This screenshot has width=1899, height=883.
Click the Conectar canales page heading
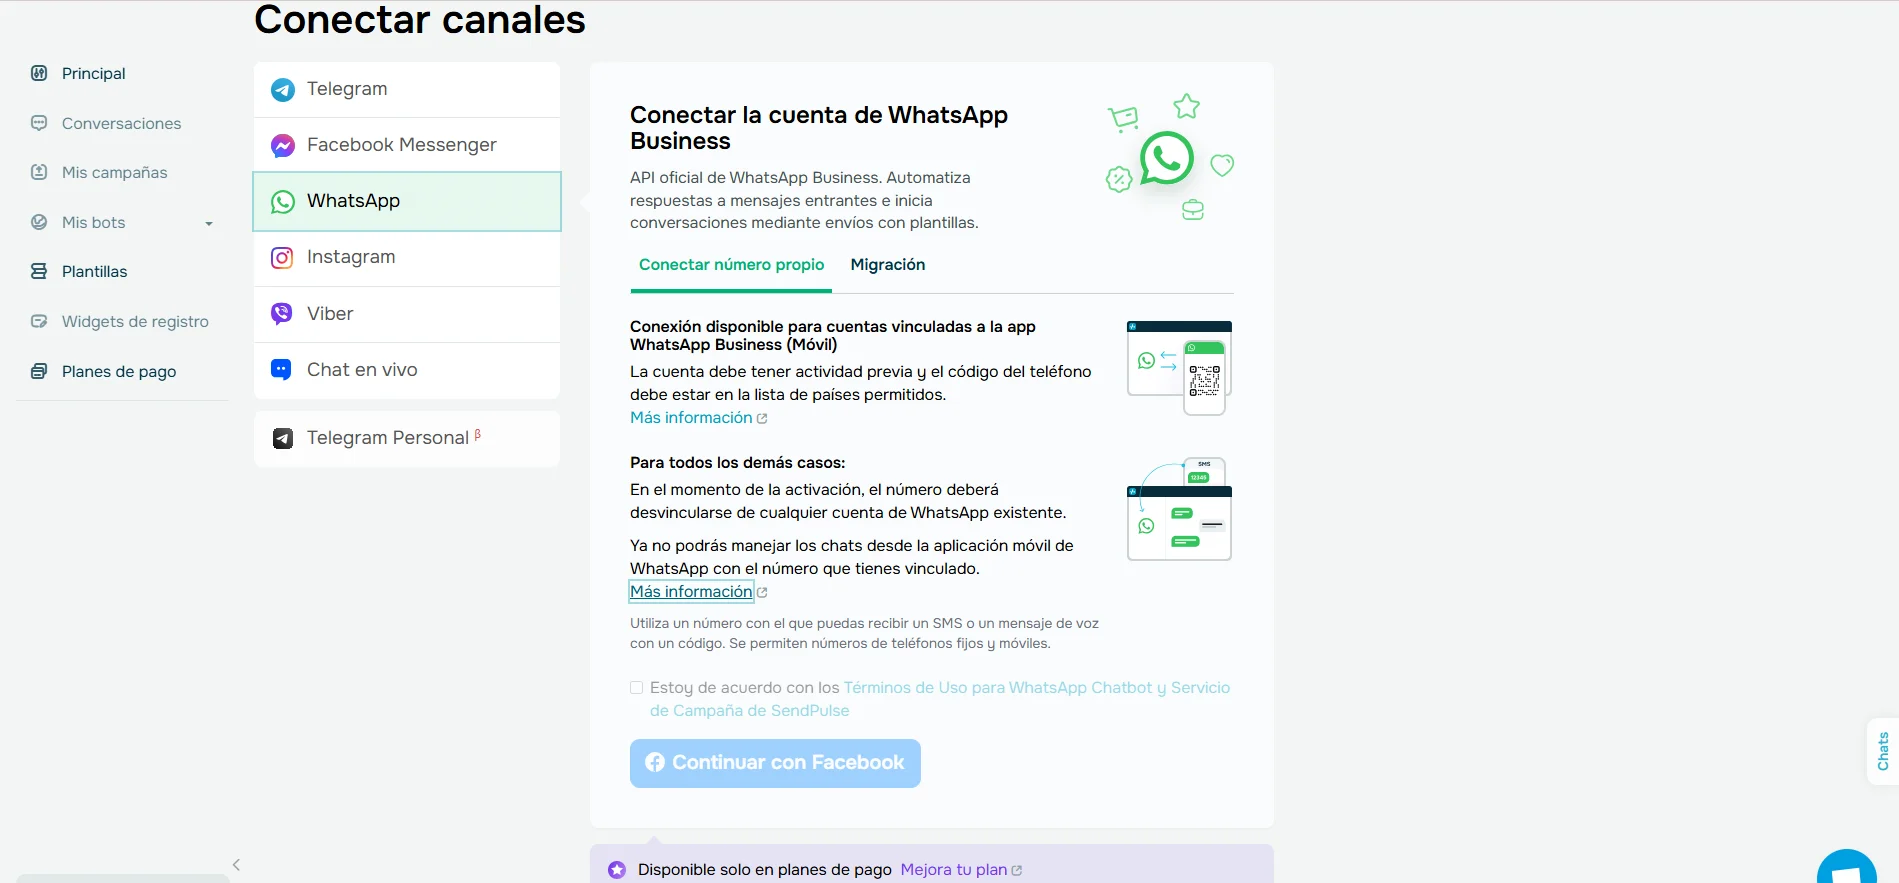[x=420, y=20]
